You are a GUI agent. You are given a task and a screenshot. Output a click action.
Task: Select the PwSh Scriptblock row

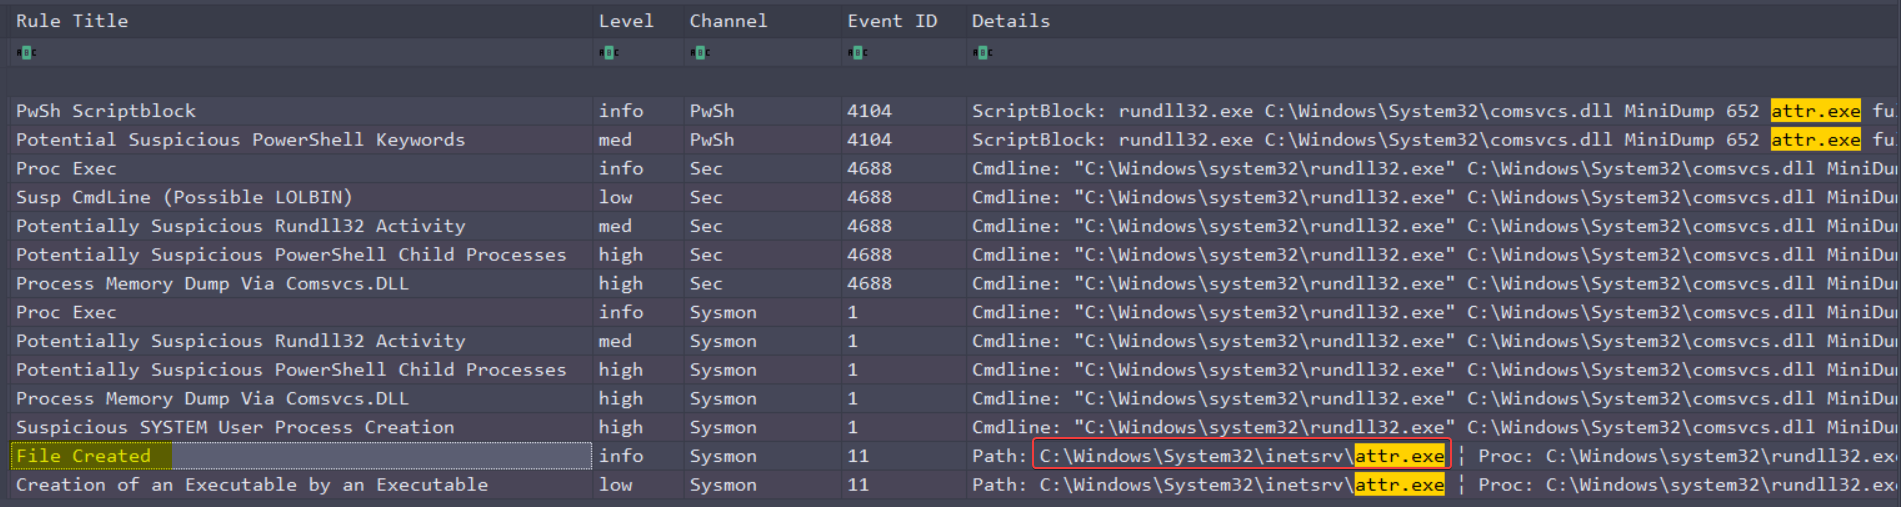950,111
